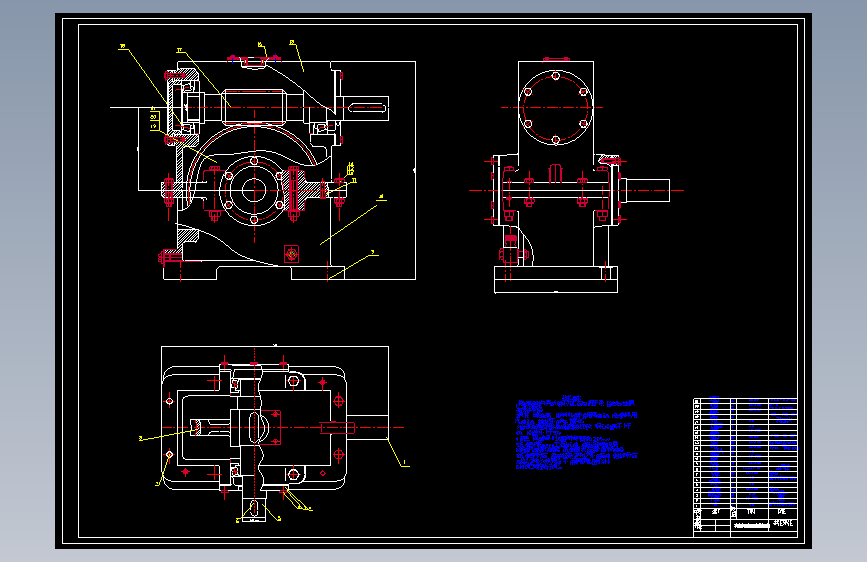867x562 pixels.
Task: Pick the six-bolt circular cover in the side view
Action: [556, 108]
